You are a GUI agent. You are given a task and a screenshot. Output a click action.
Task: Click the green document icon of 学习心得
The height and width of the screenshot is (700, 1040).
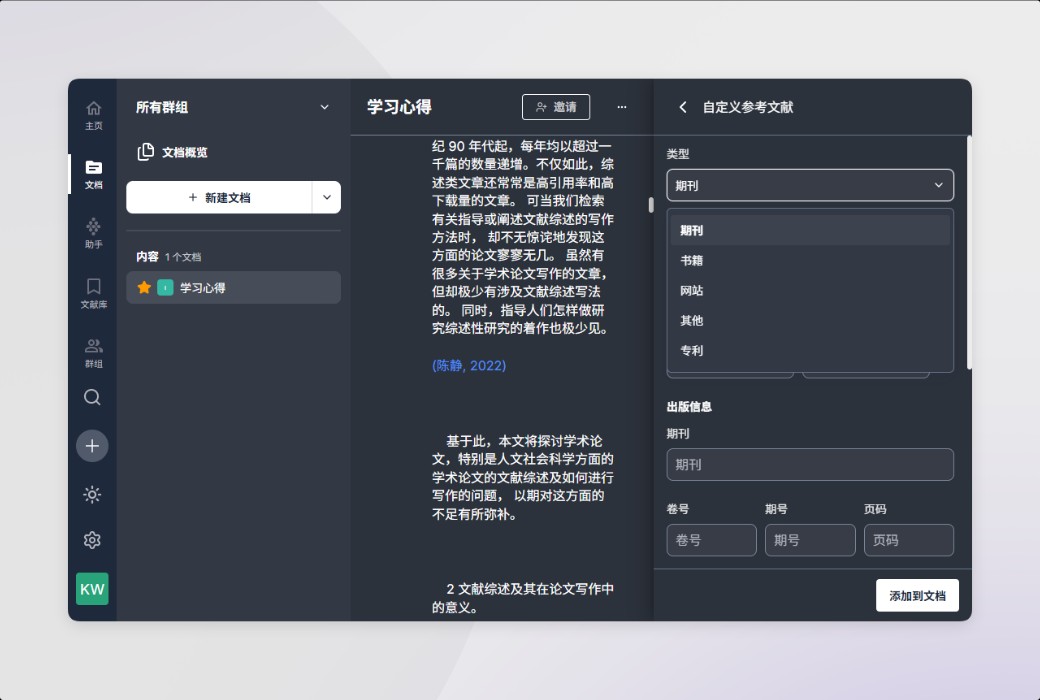165,287
